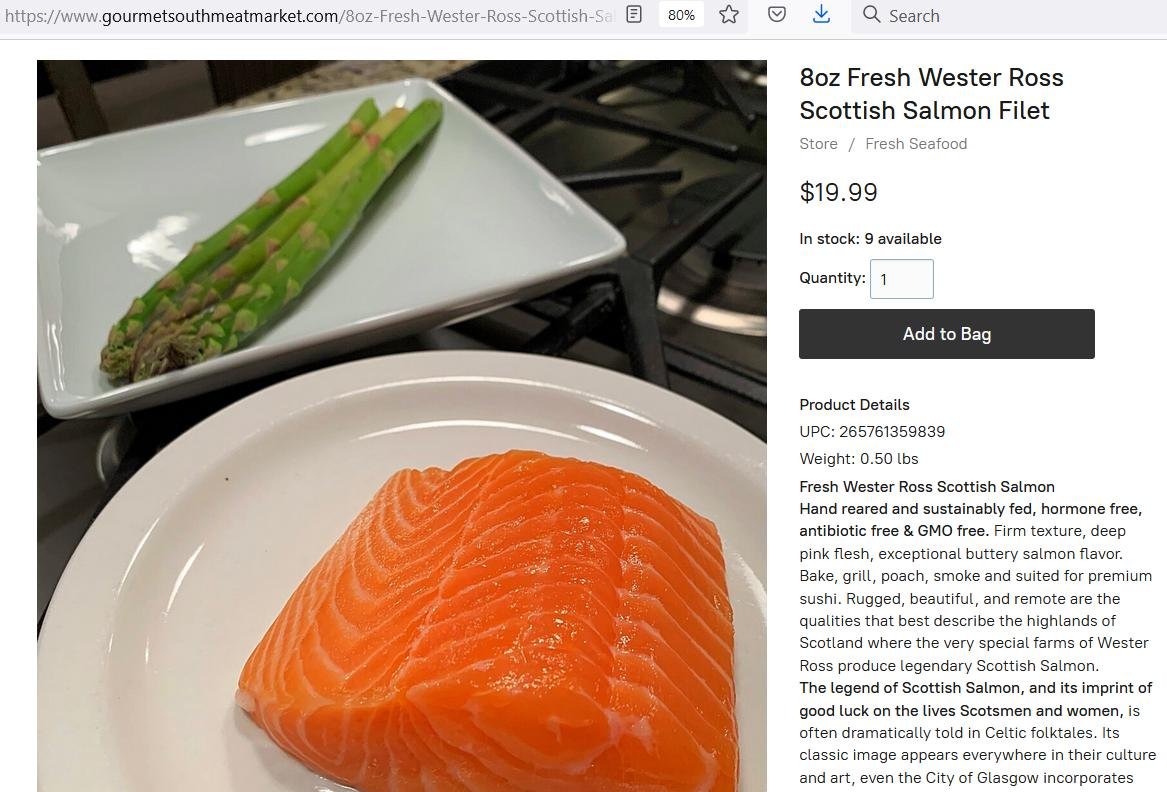The width and height of the screenshot is (1167, 792).
Task: Open the downloads arrow icon
Action: tap(822, 14)
